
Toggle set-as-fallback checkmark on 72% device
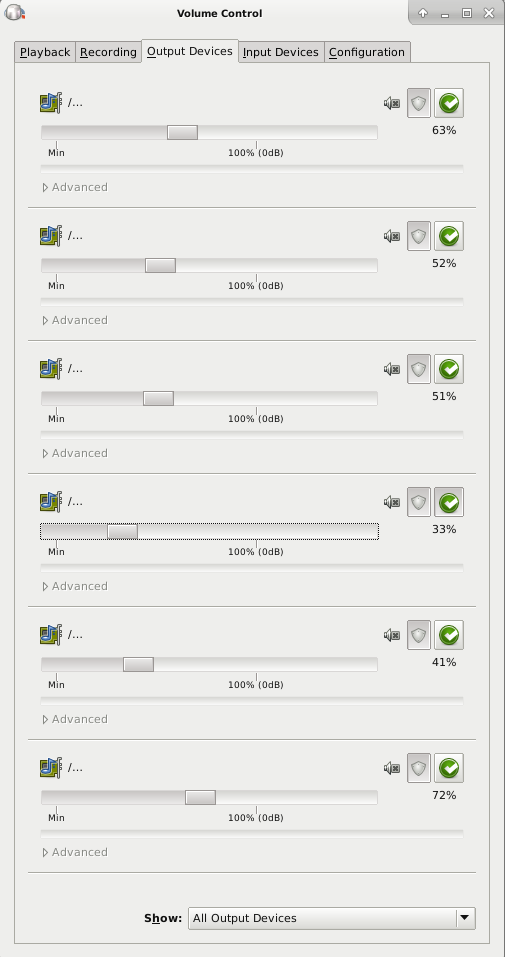point(449,768)
